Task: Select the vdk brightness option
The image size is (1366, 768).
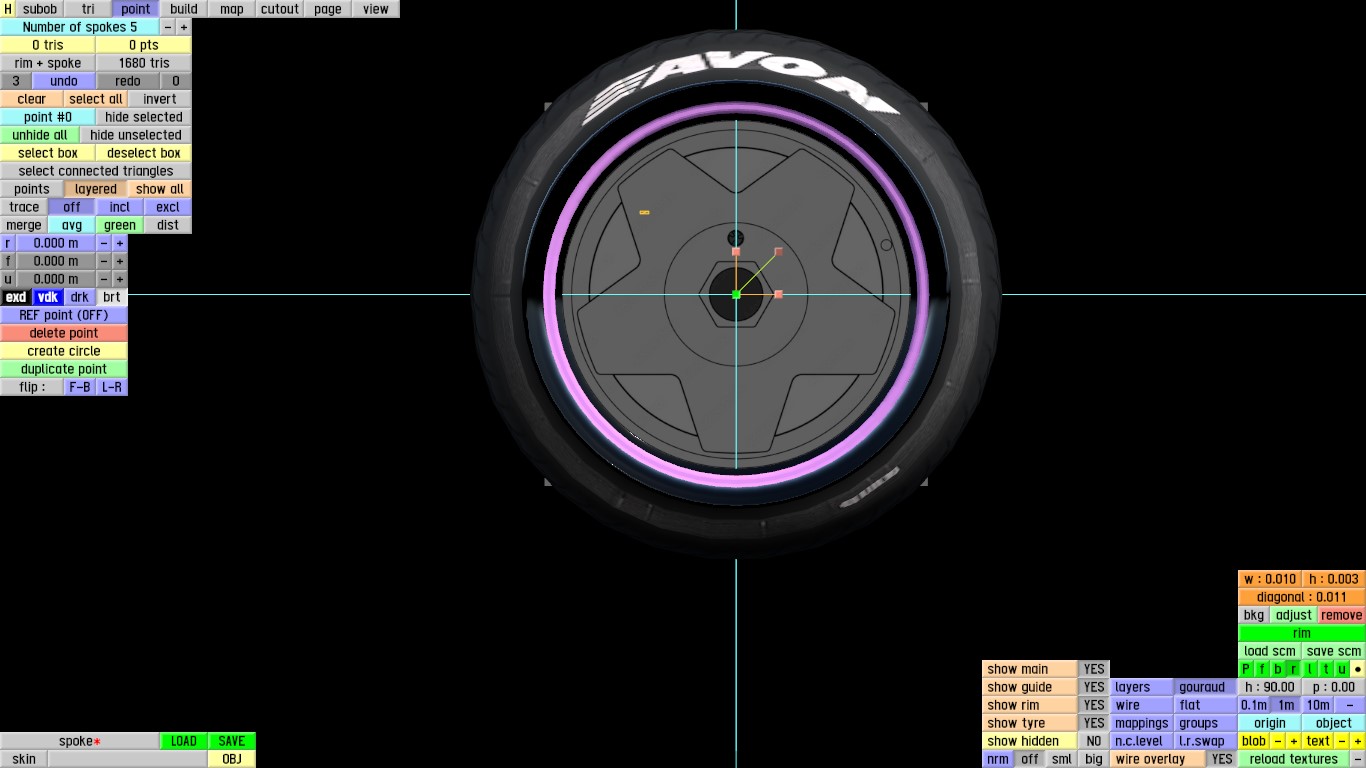Action: point(48,297)
